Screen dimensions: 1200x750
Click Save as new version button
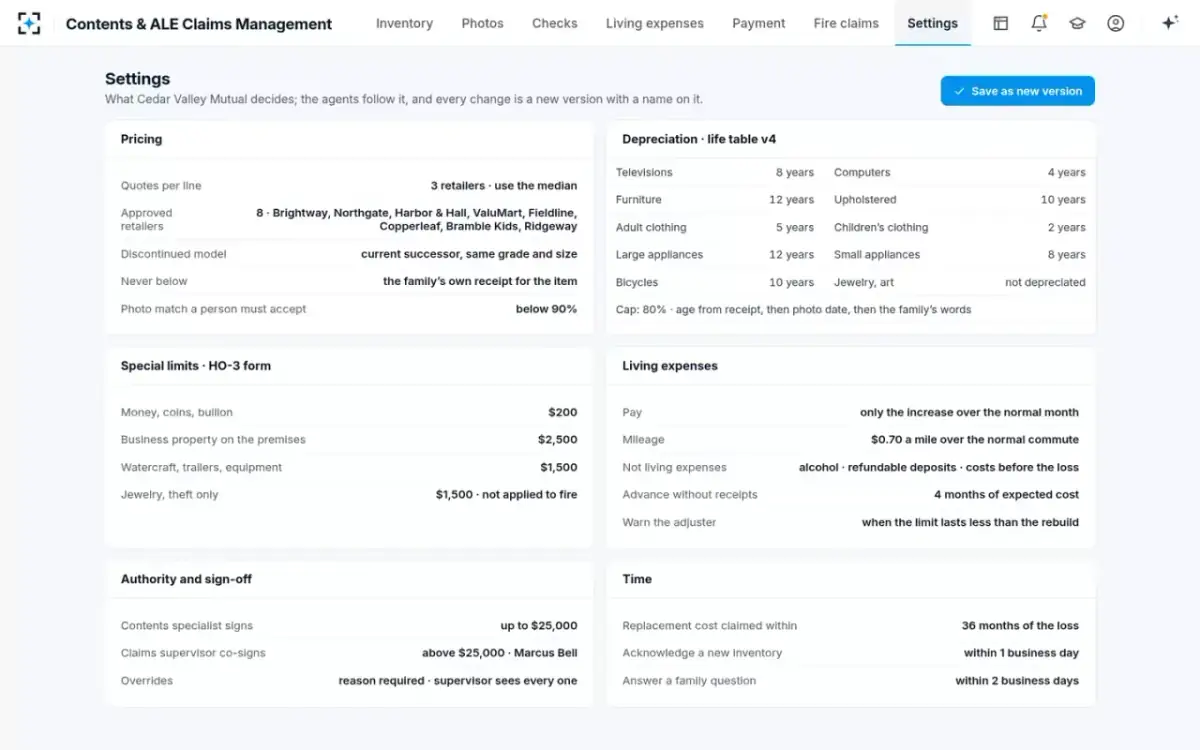coord(1018,91)
